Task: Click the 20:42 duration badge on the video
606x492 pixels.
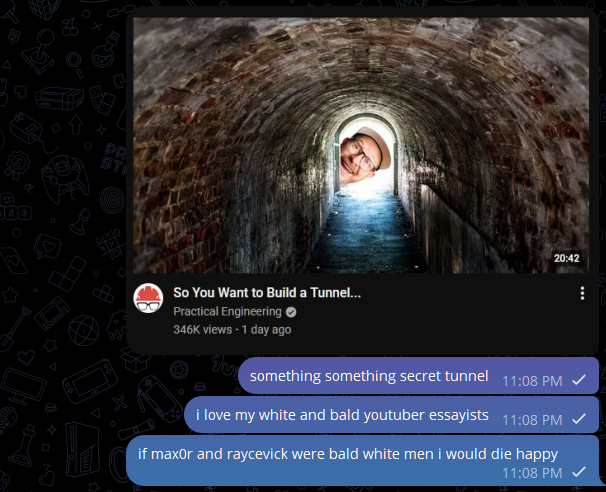Action: (x=566, y=258)
